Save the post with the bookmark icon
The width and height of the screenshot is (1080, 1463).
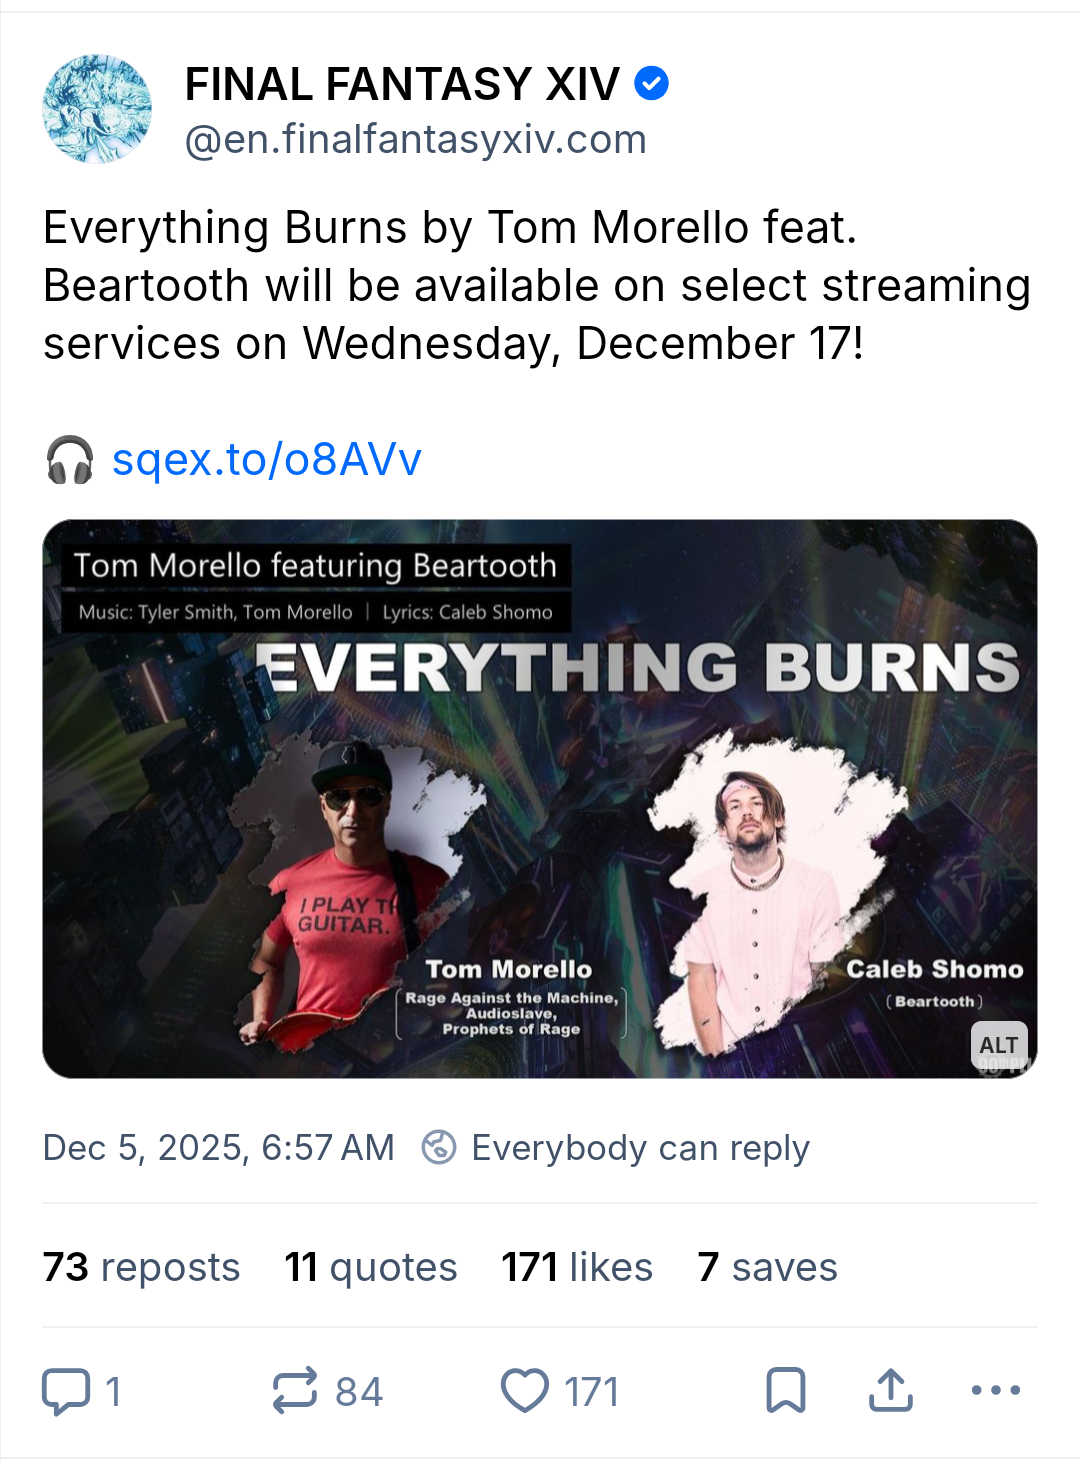[786, 1391]
